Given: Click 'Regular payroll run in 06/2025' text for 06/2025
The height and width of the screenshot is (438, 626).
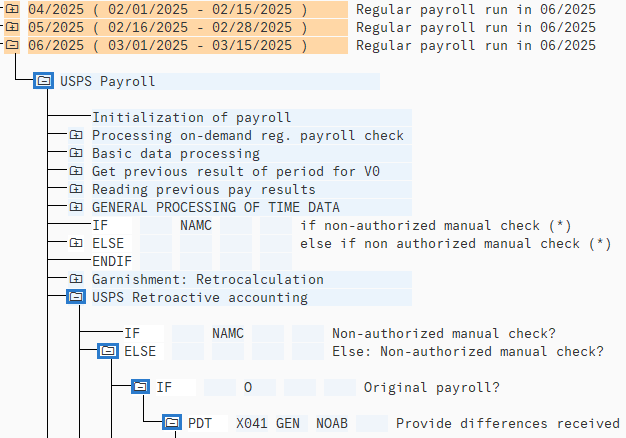Looking at the screenshot, I should 475,45.
